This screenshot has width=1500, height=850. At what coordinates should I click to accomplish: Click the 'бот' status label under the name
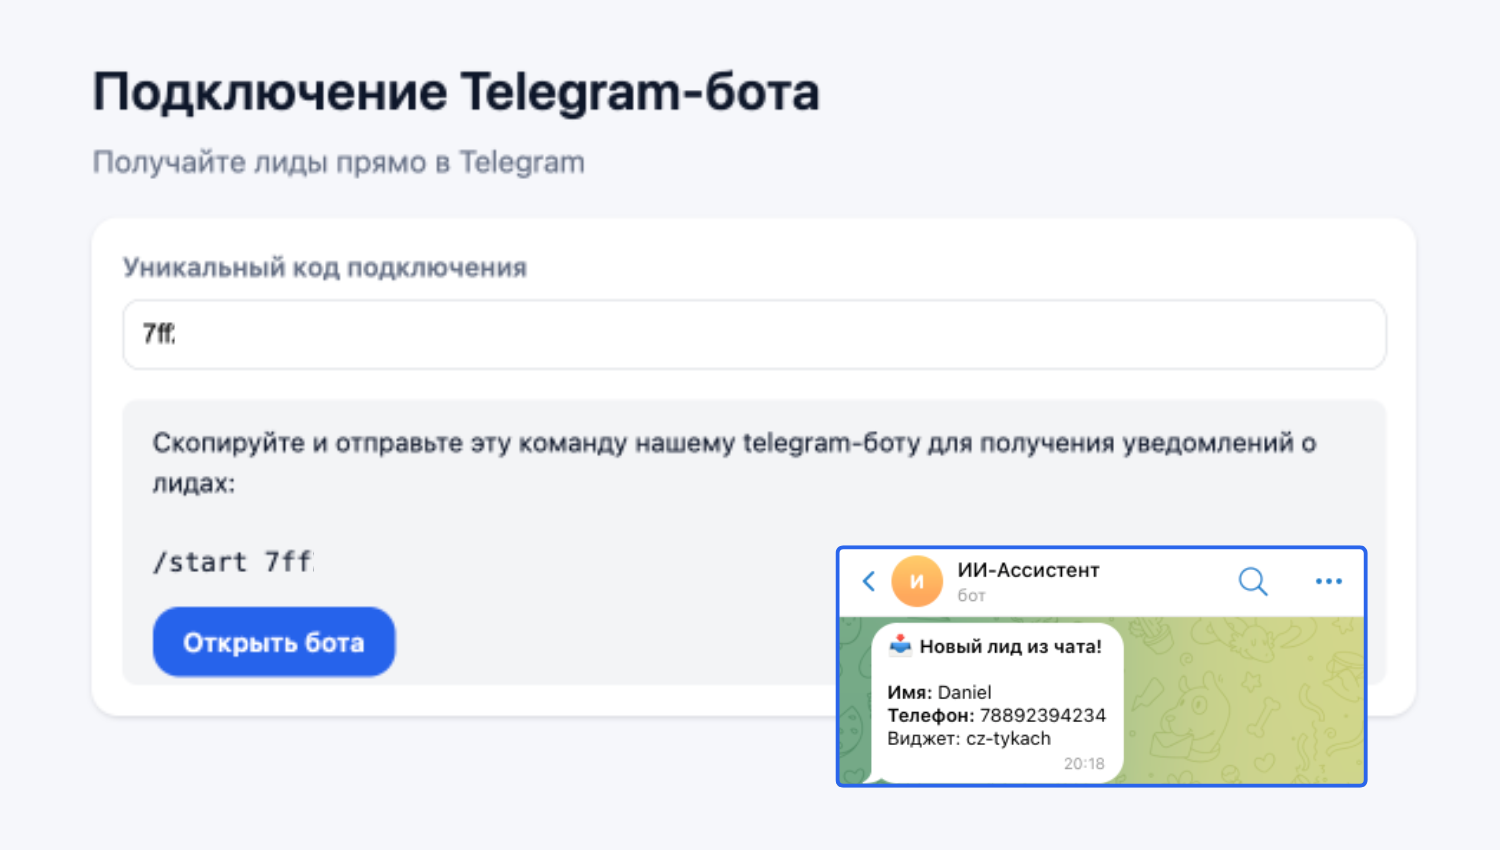pos(971,595)
